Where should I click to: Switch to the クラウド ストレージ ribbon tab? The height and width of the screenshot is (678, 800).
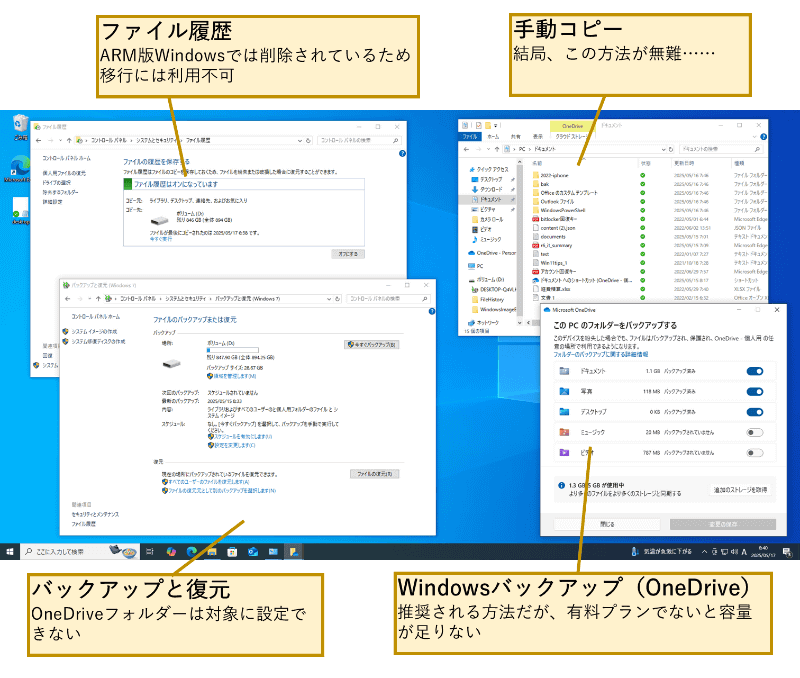(x=572, y=137)
